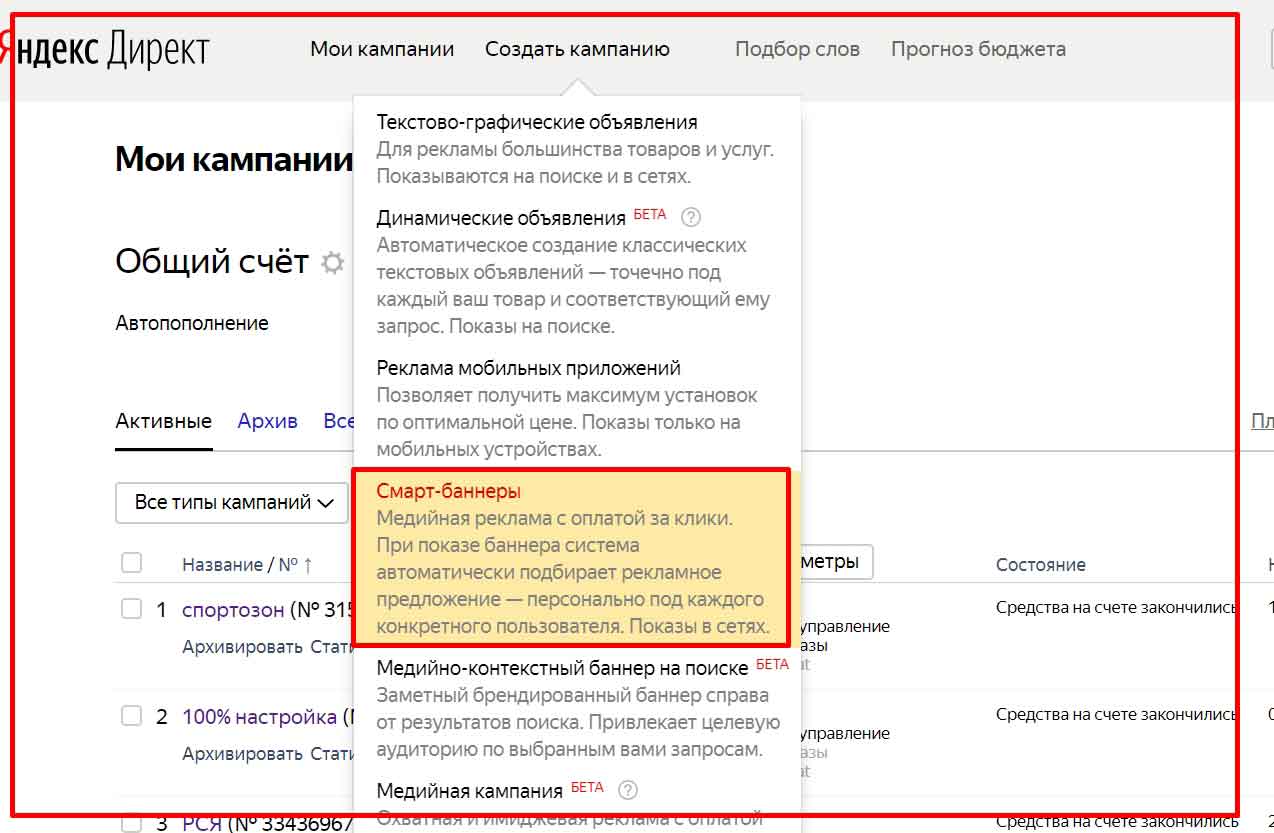The image size is (1274, 833).
Task: Sort by the Название column arrow
Action: click(308, 565)
